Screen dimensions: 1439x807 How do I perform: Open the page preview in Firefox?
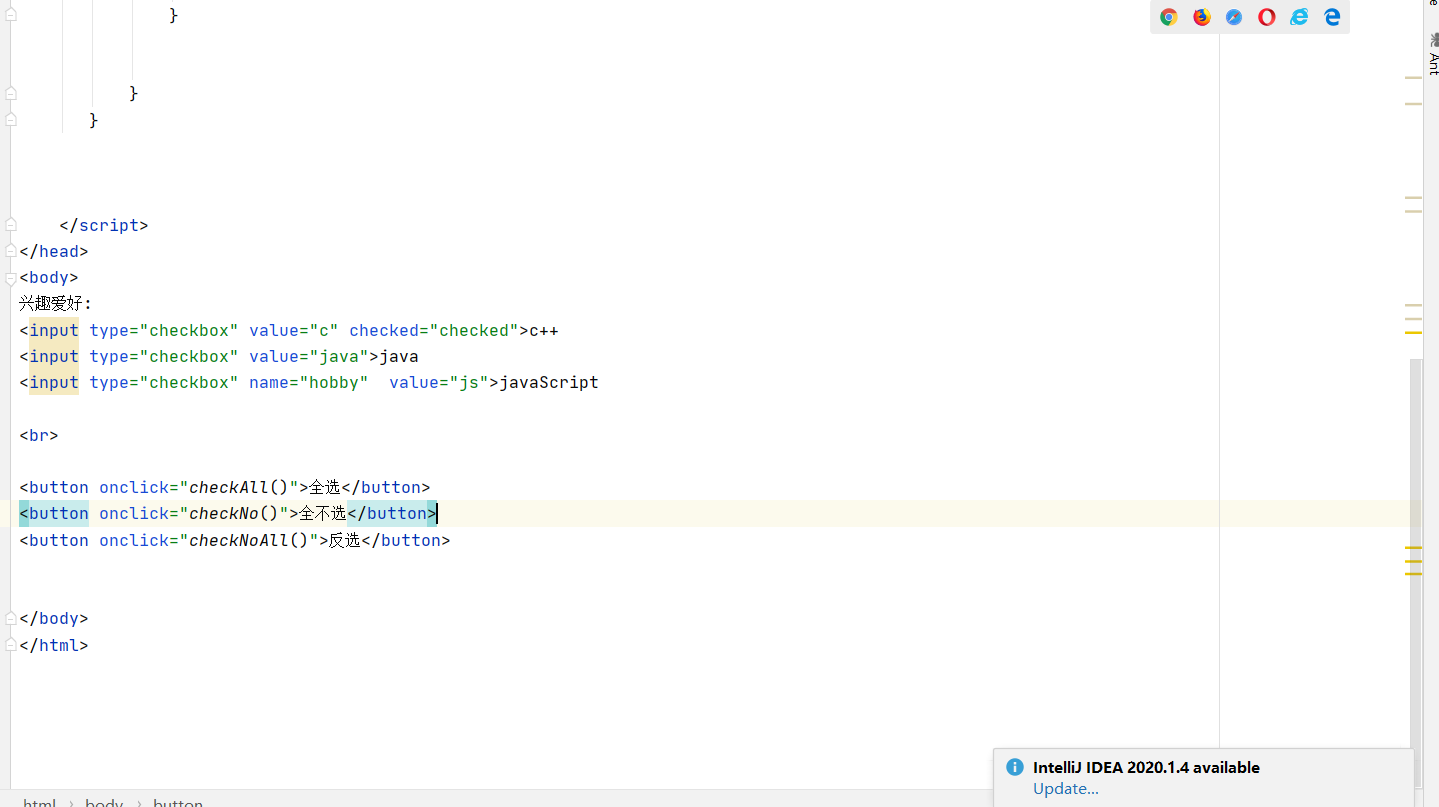click(x=1201, y=17)
